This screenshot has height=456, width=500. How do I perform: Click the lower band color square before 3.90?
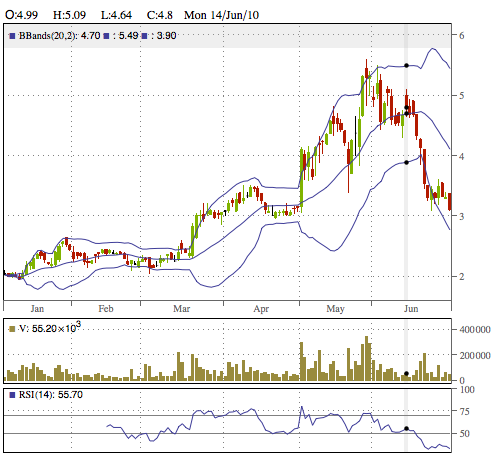[144, 36]
